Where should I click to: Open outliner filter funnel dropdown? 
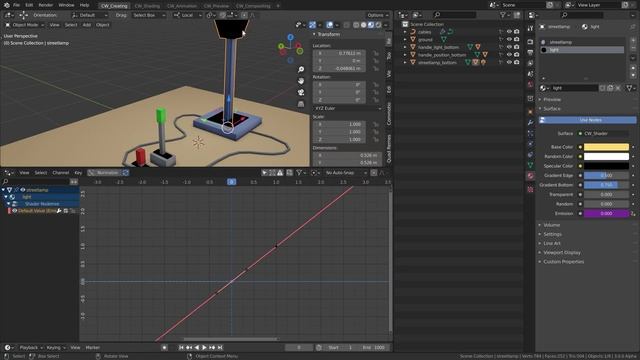tap(505, 15)
